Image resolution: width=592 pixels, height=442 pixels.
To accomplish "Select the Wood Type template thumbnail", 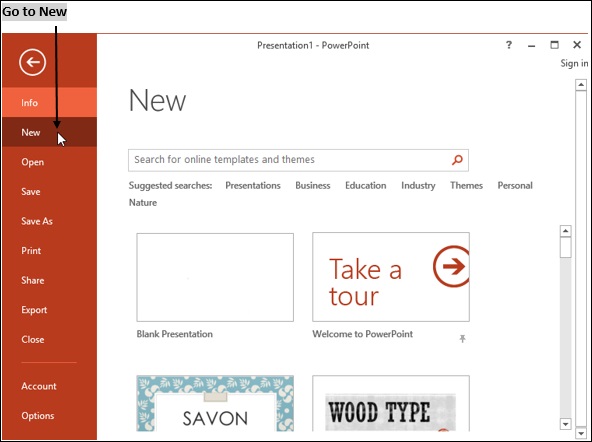I will [391, 403].
